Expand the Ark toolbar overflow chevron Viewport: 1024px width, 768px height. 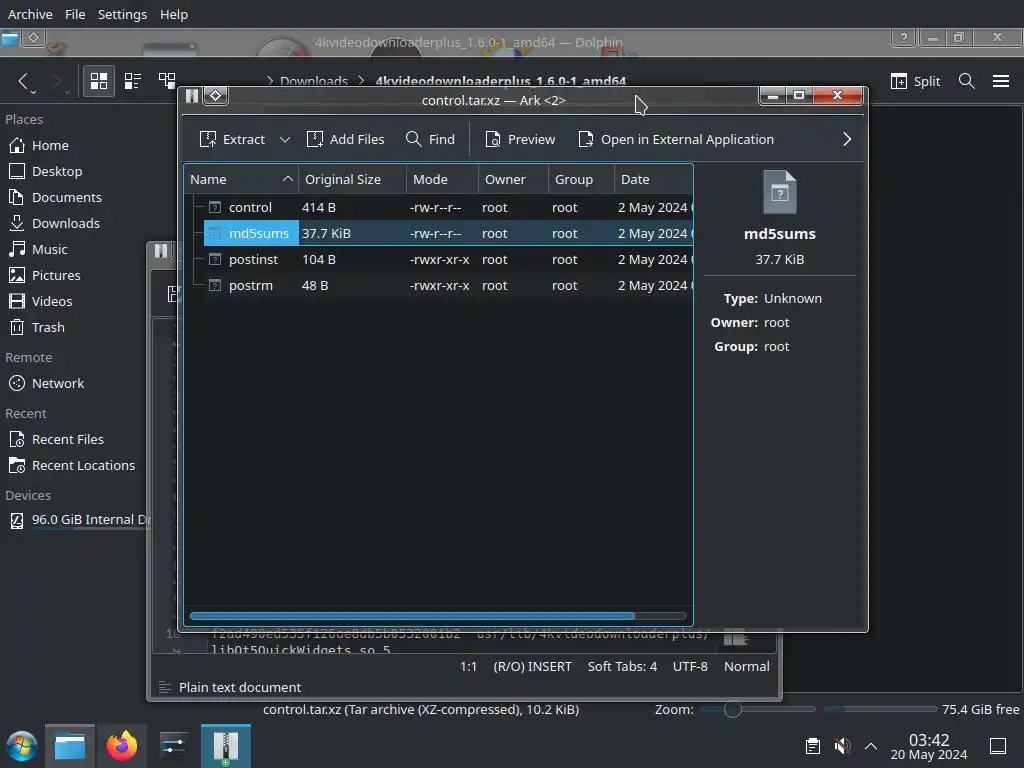click(847, 139)
